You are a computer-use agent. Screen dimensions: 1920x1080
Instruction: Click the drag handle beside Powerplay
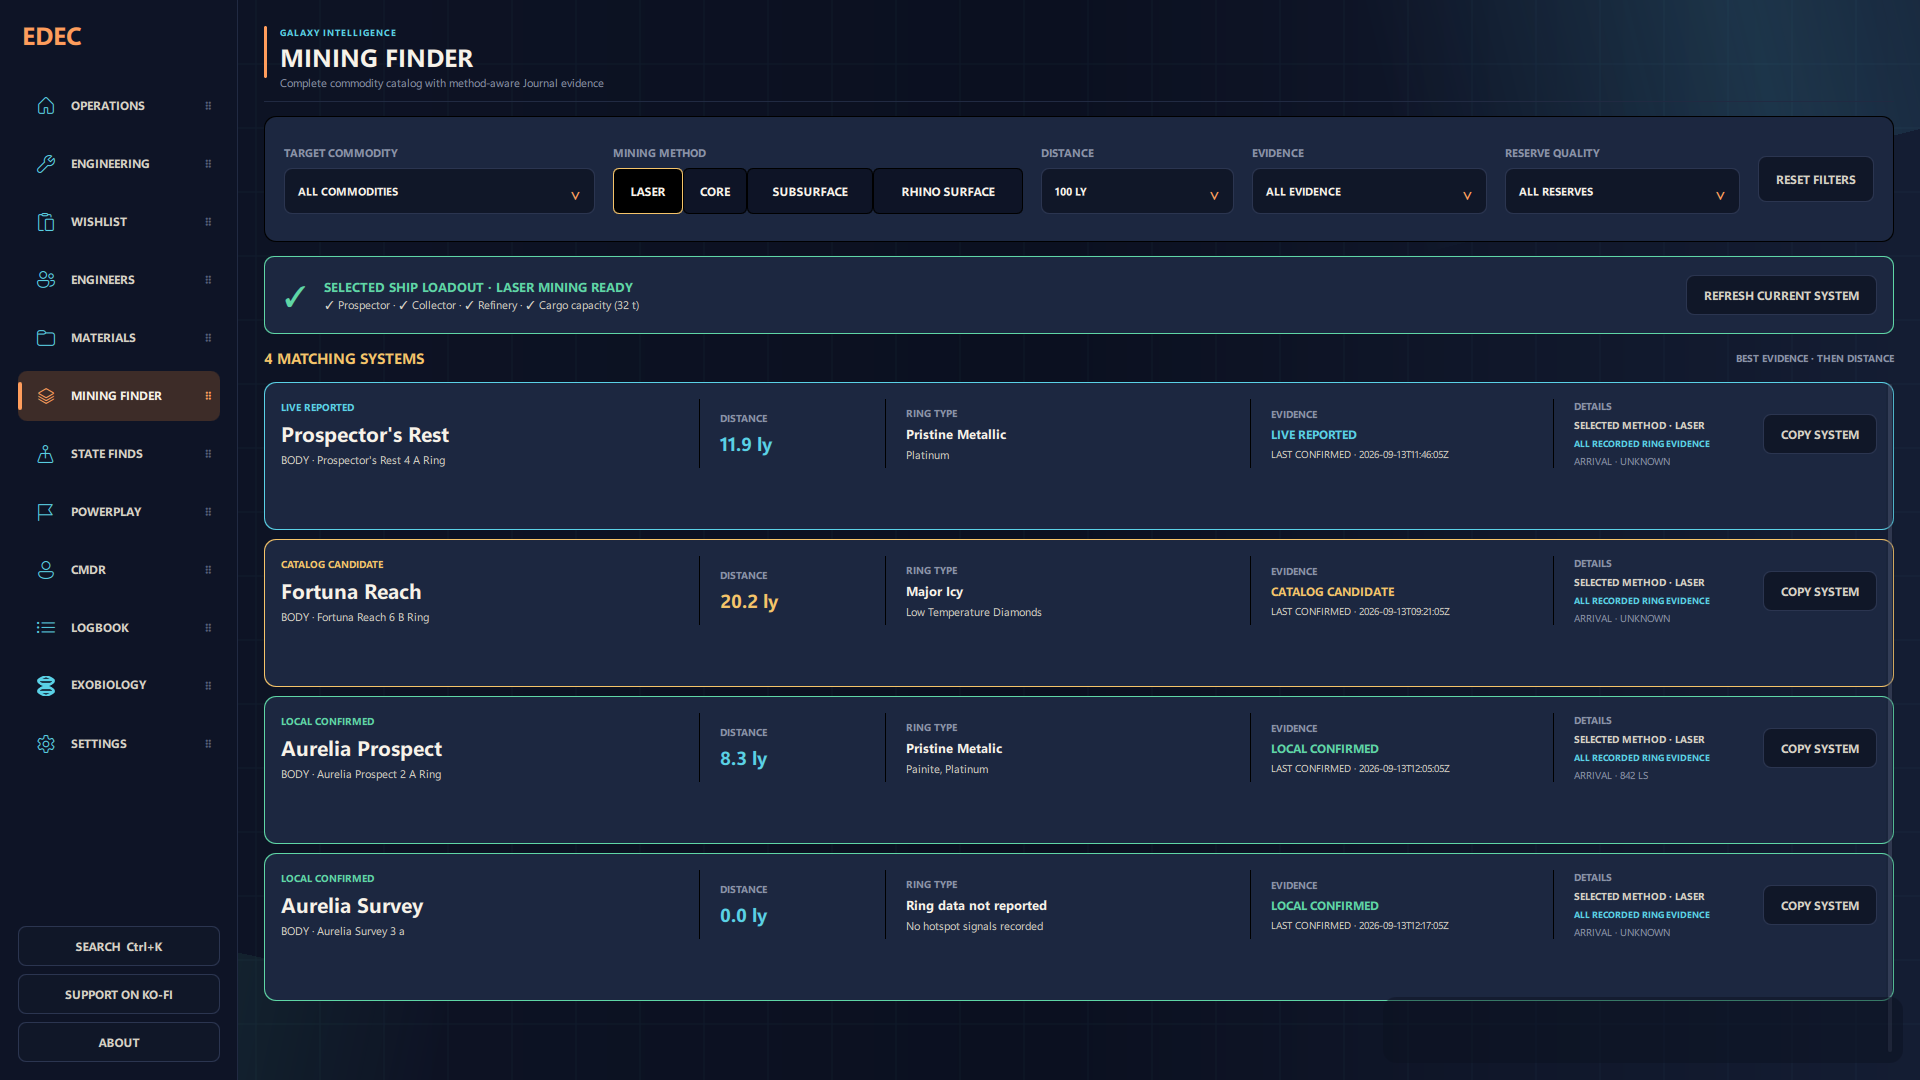pos(208,512)
